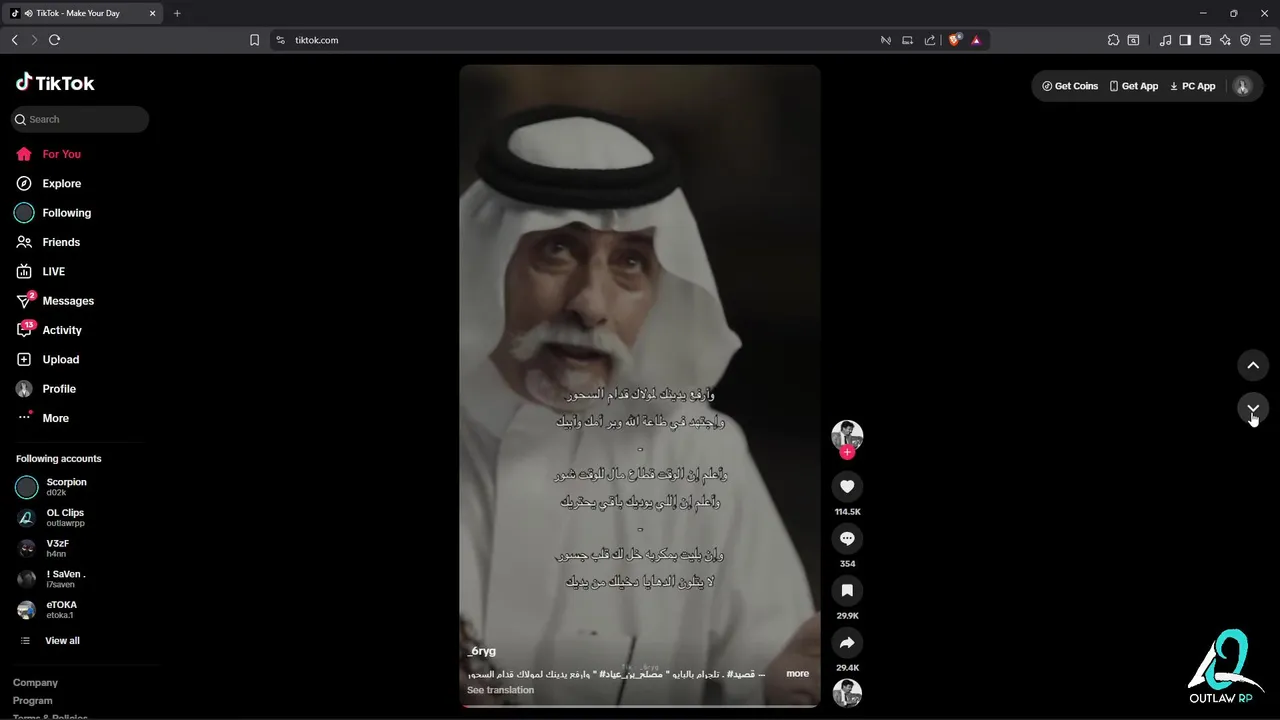Bookmark the video to favorites

(847, 590)
